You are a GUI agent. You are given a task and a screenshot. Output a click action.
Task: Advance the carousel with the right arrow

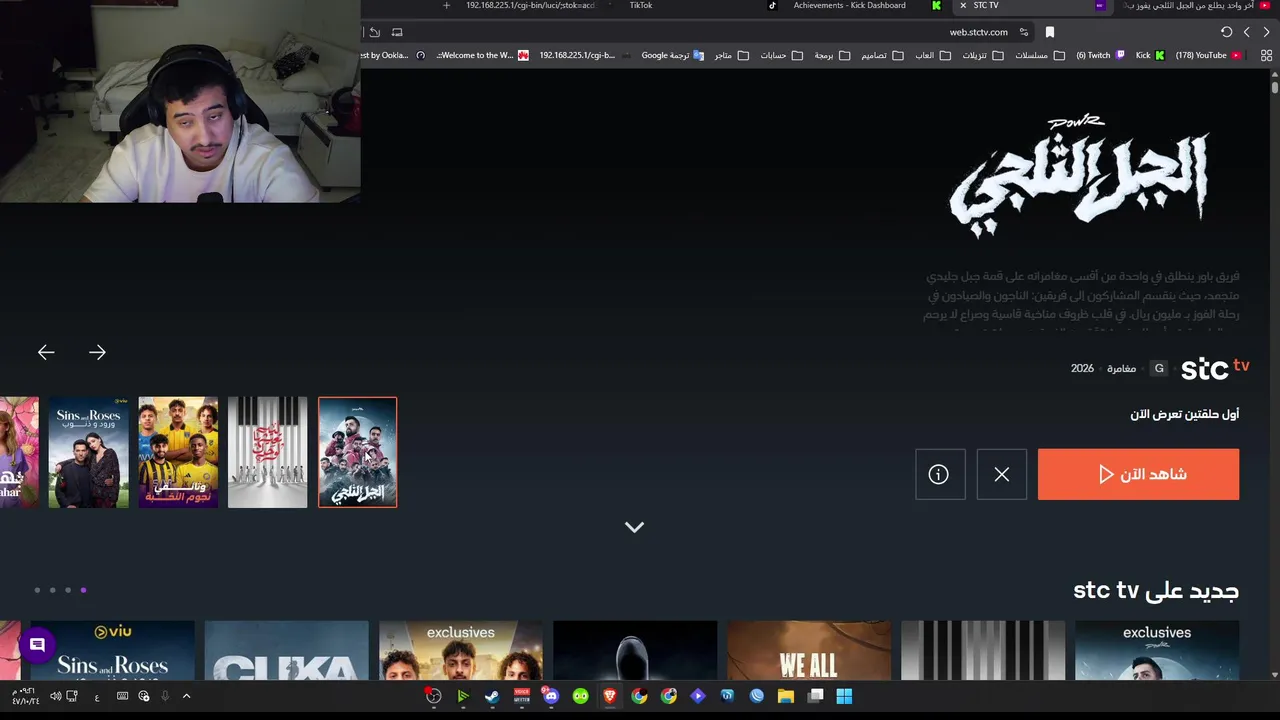97,352
